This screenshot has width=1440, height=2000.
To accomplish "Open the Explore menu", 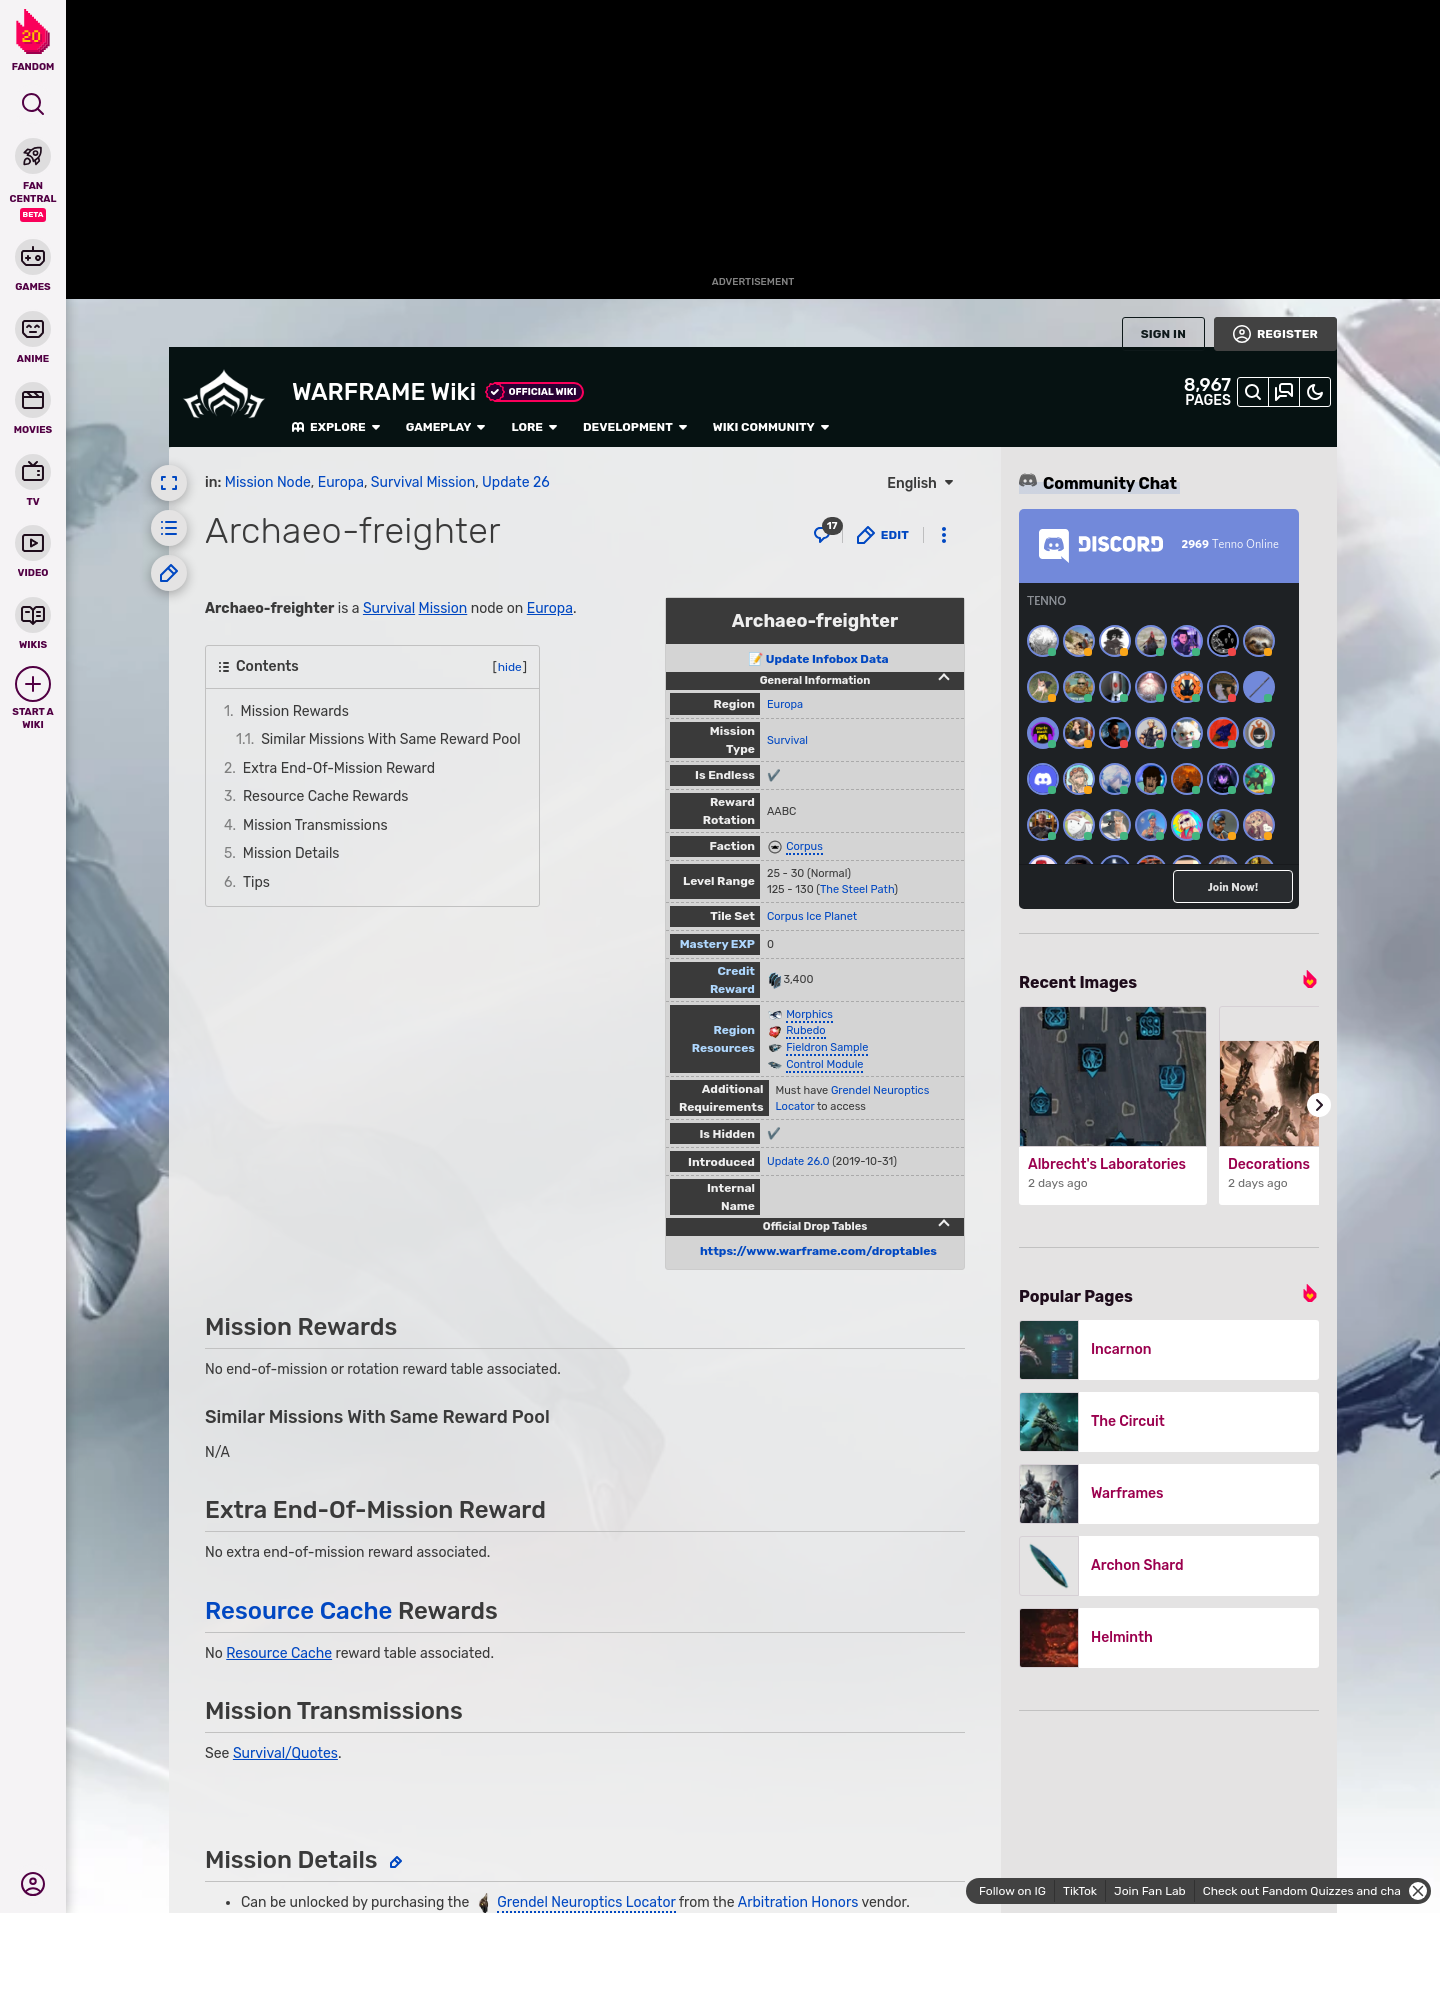I will tap(336, 427).
